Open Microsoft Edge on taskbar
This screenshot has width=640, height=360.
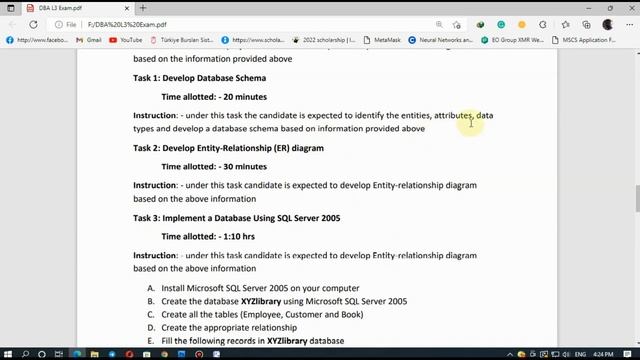77,354
